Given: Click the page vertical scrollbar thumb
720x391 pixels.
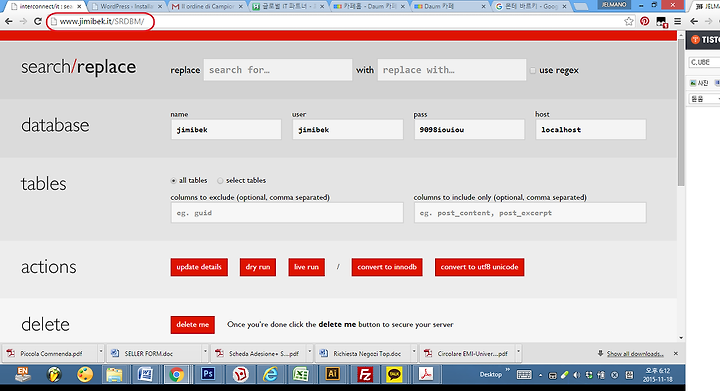Looking at the screenshot, I should 681,112.
